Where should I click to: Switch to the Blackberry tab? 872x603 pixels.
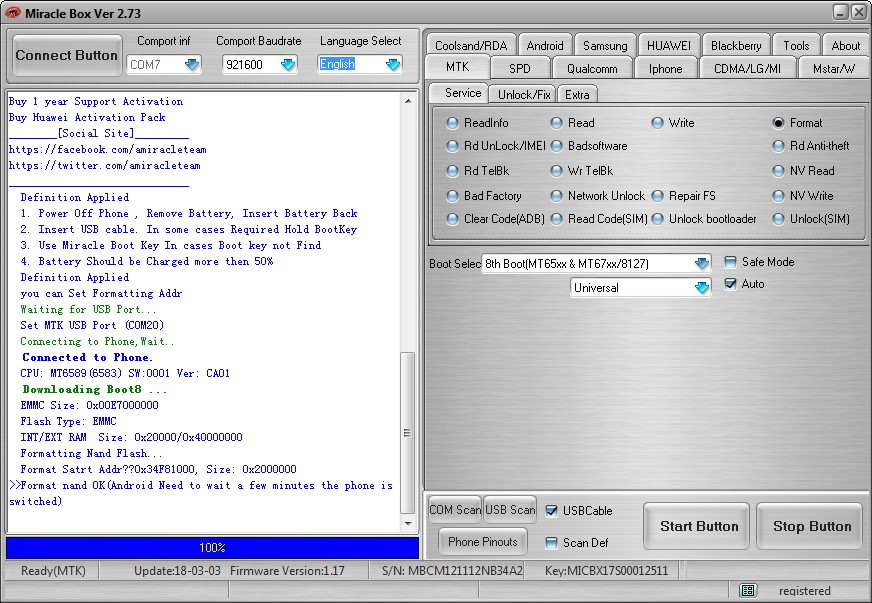coord(736,46)
